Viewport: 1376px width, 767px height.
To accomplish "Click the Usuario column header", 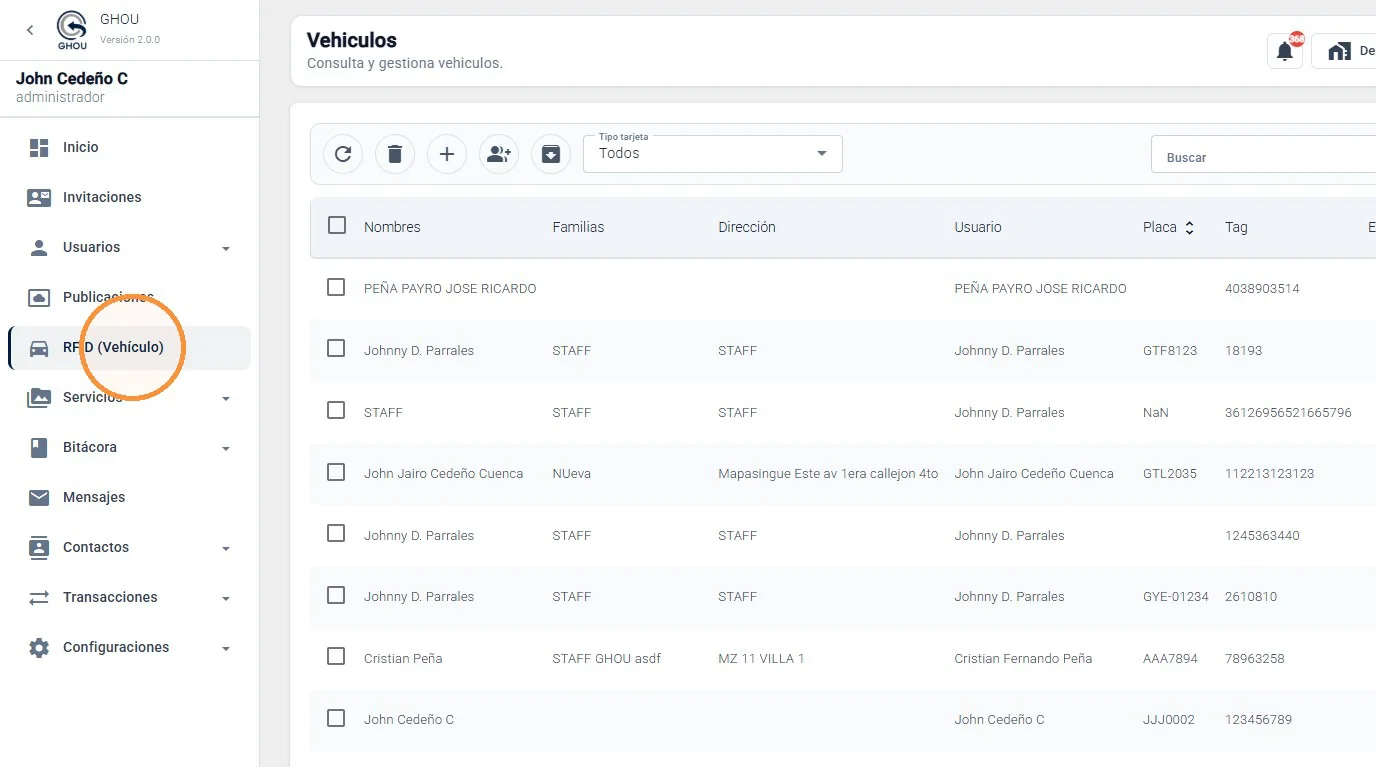I will (x=978, y=227).
